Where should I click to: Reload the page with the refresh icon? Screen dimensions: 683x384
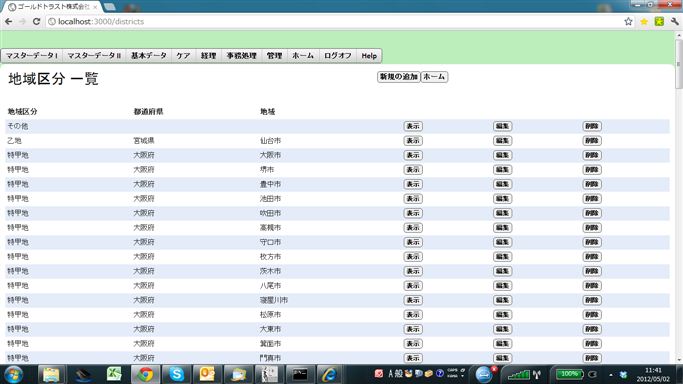37,21
